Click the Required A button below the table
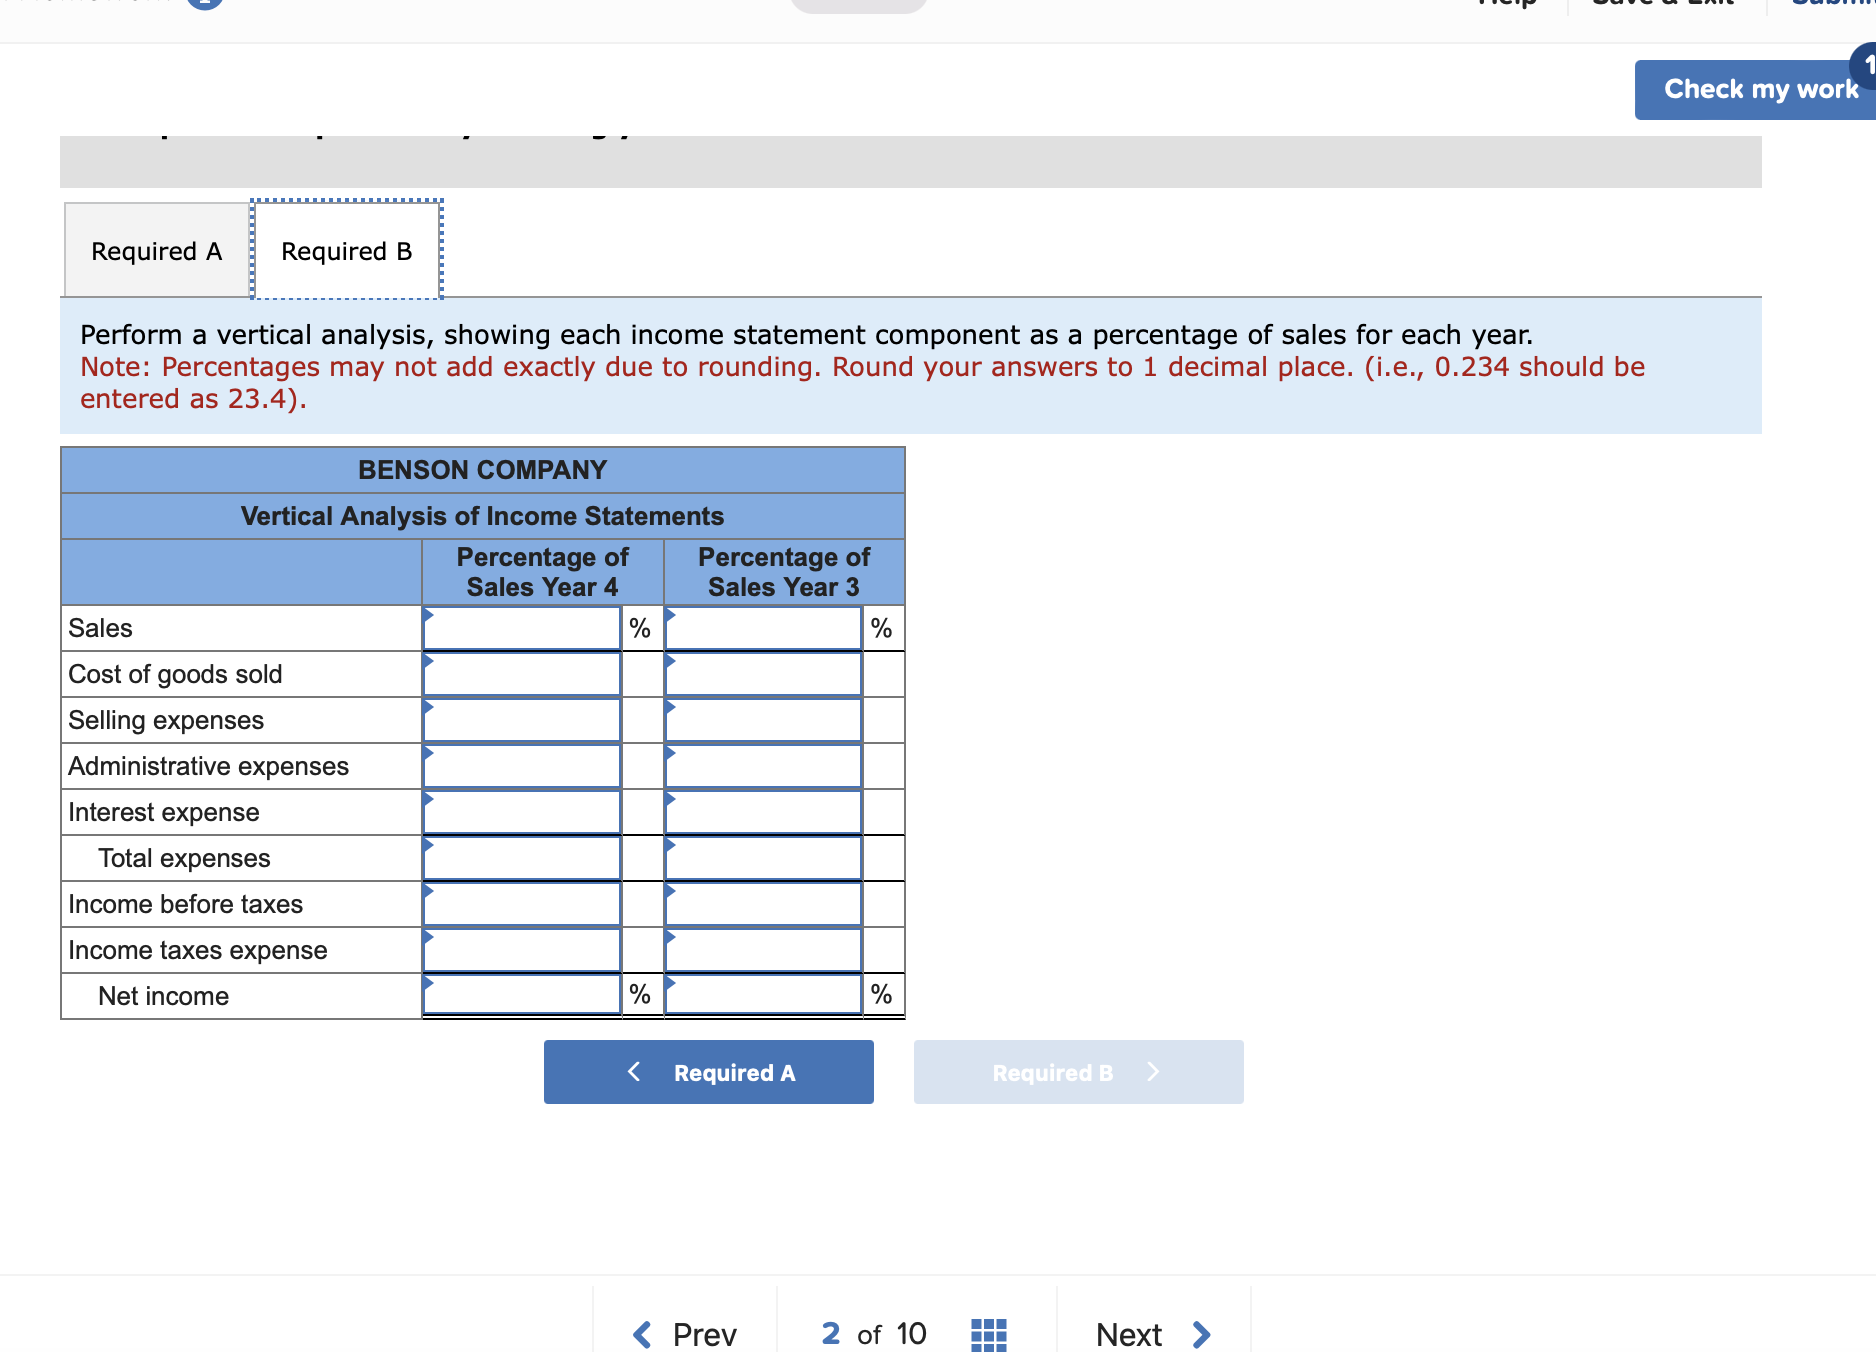This screenshot has width=1876, height=1352. tap(708, 1071)
